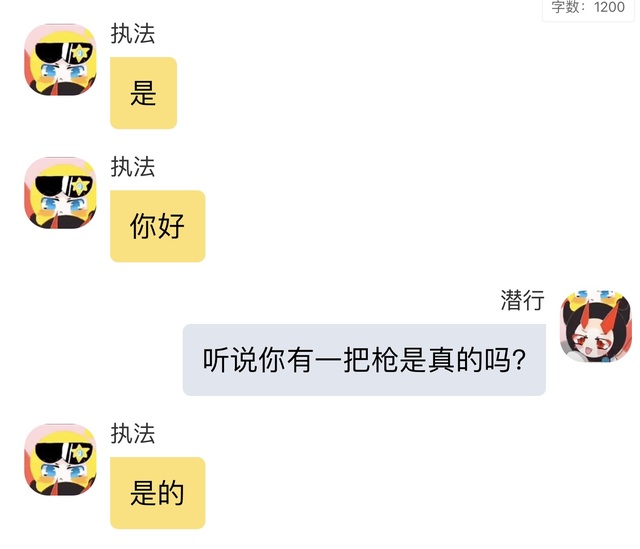Click the name 执法 above 你好 bubble
This screenshot has width=640, height=549.
(x=133, y=167)
